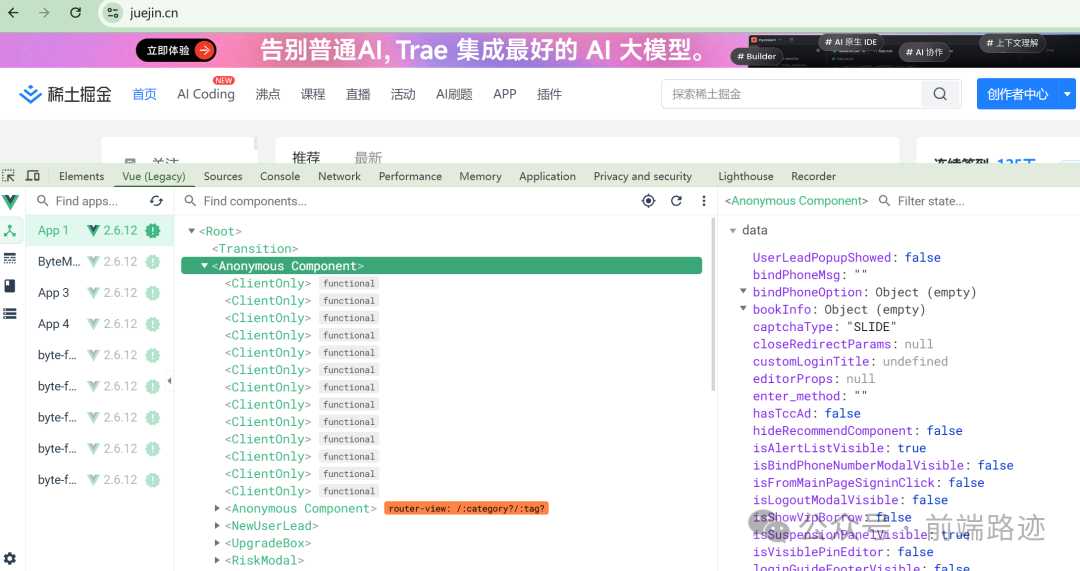Select the Transition component node
Image resolution: width=1080 pixels, height=571 pixels.
[255, 249]
